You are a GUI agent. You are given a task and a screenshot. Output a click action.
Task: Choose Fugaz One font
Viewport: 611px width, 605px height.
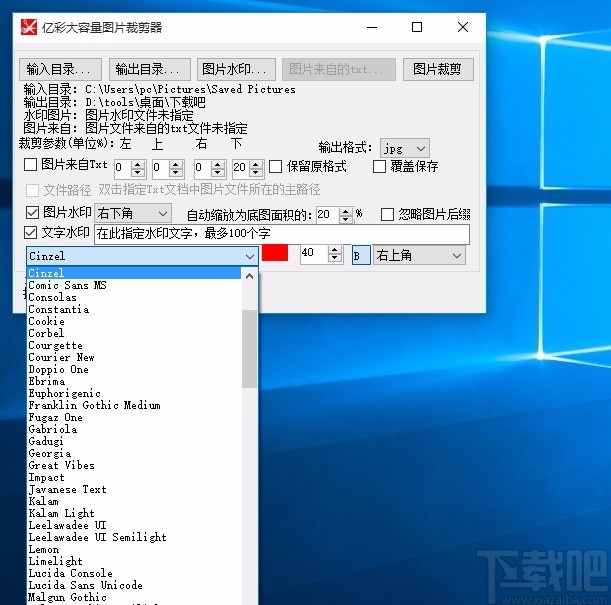134,417
